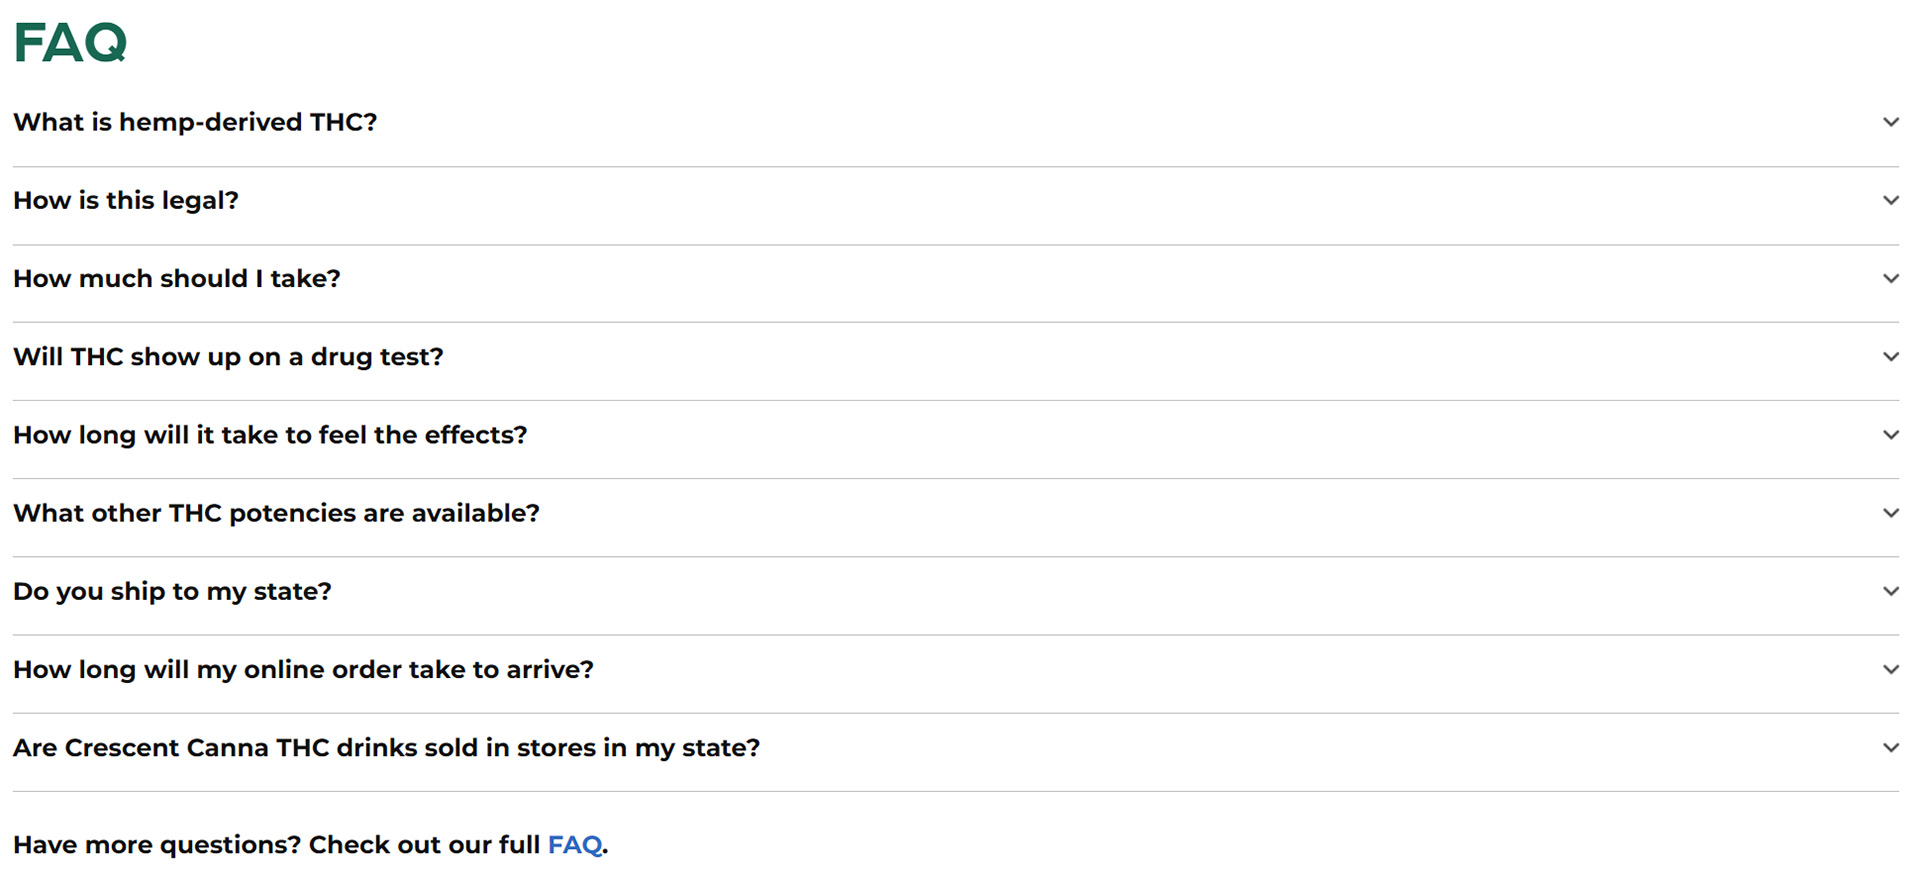Expand "How much should I take?"

point(177,278)
